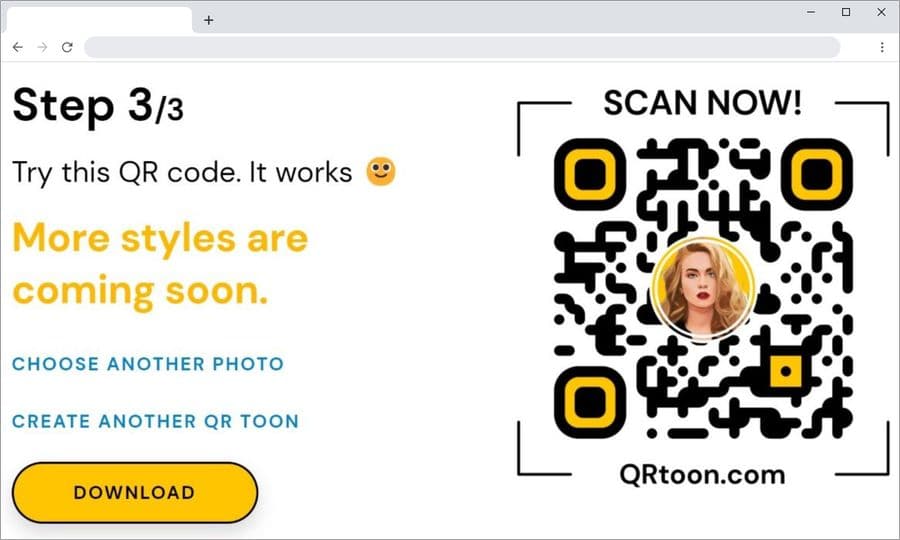Click the top-right yellow QR finder square
Viewport: 900px width, 540px height.
(x=817, y=174)
